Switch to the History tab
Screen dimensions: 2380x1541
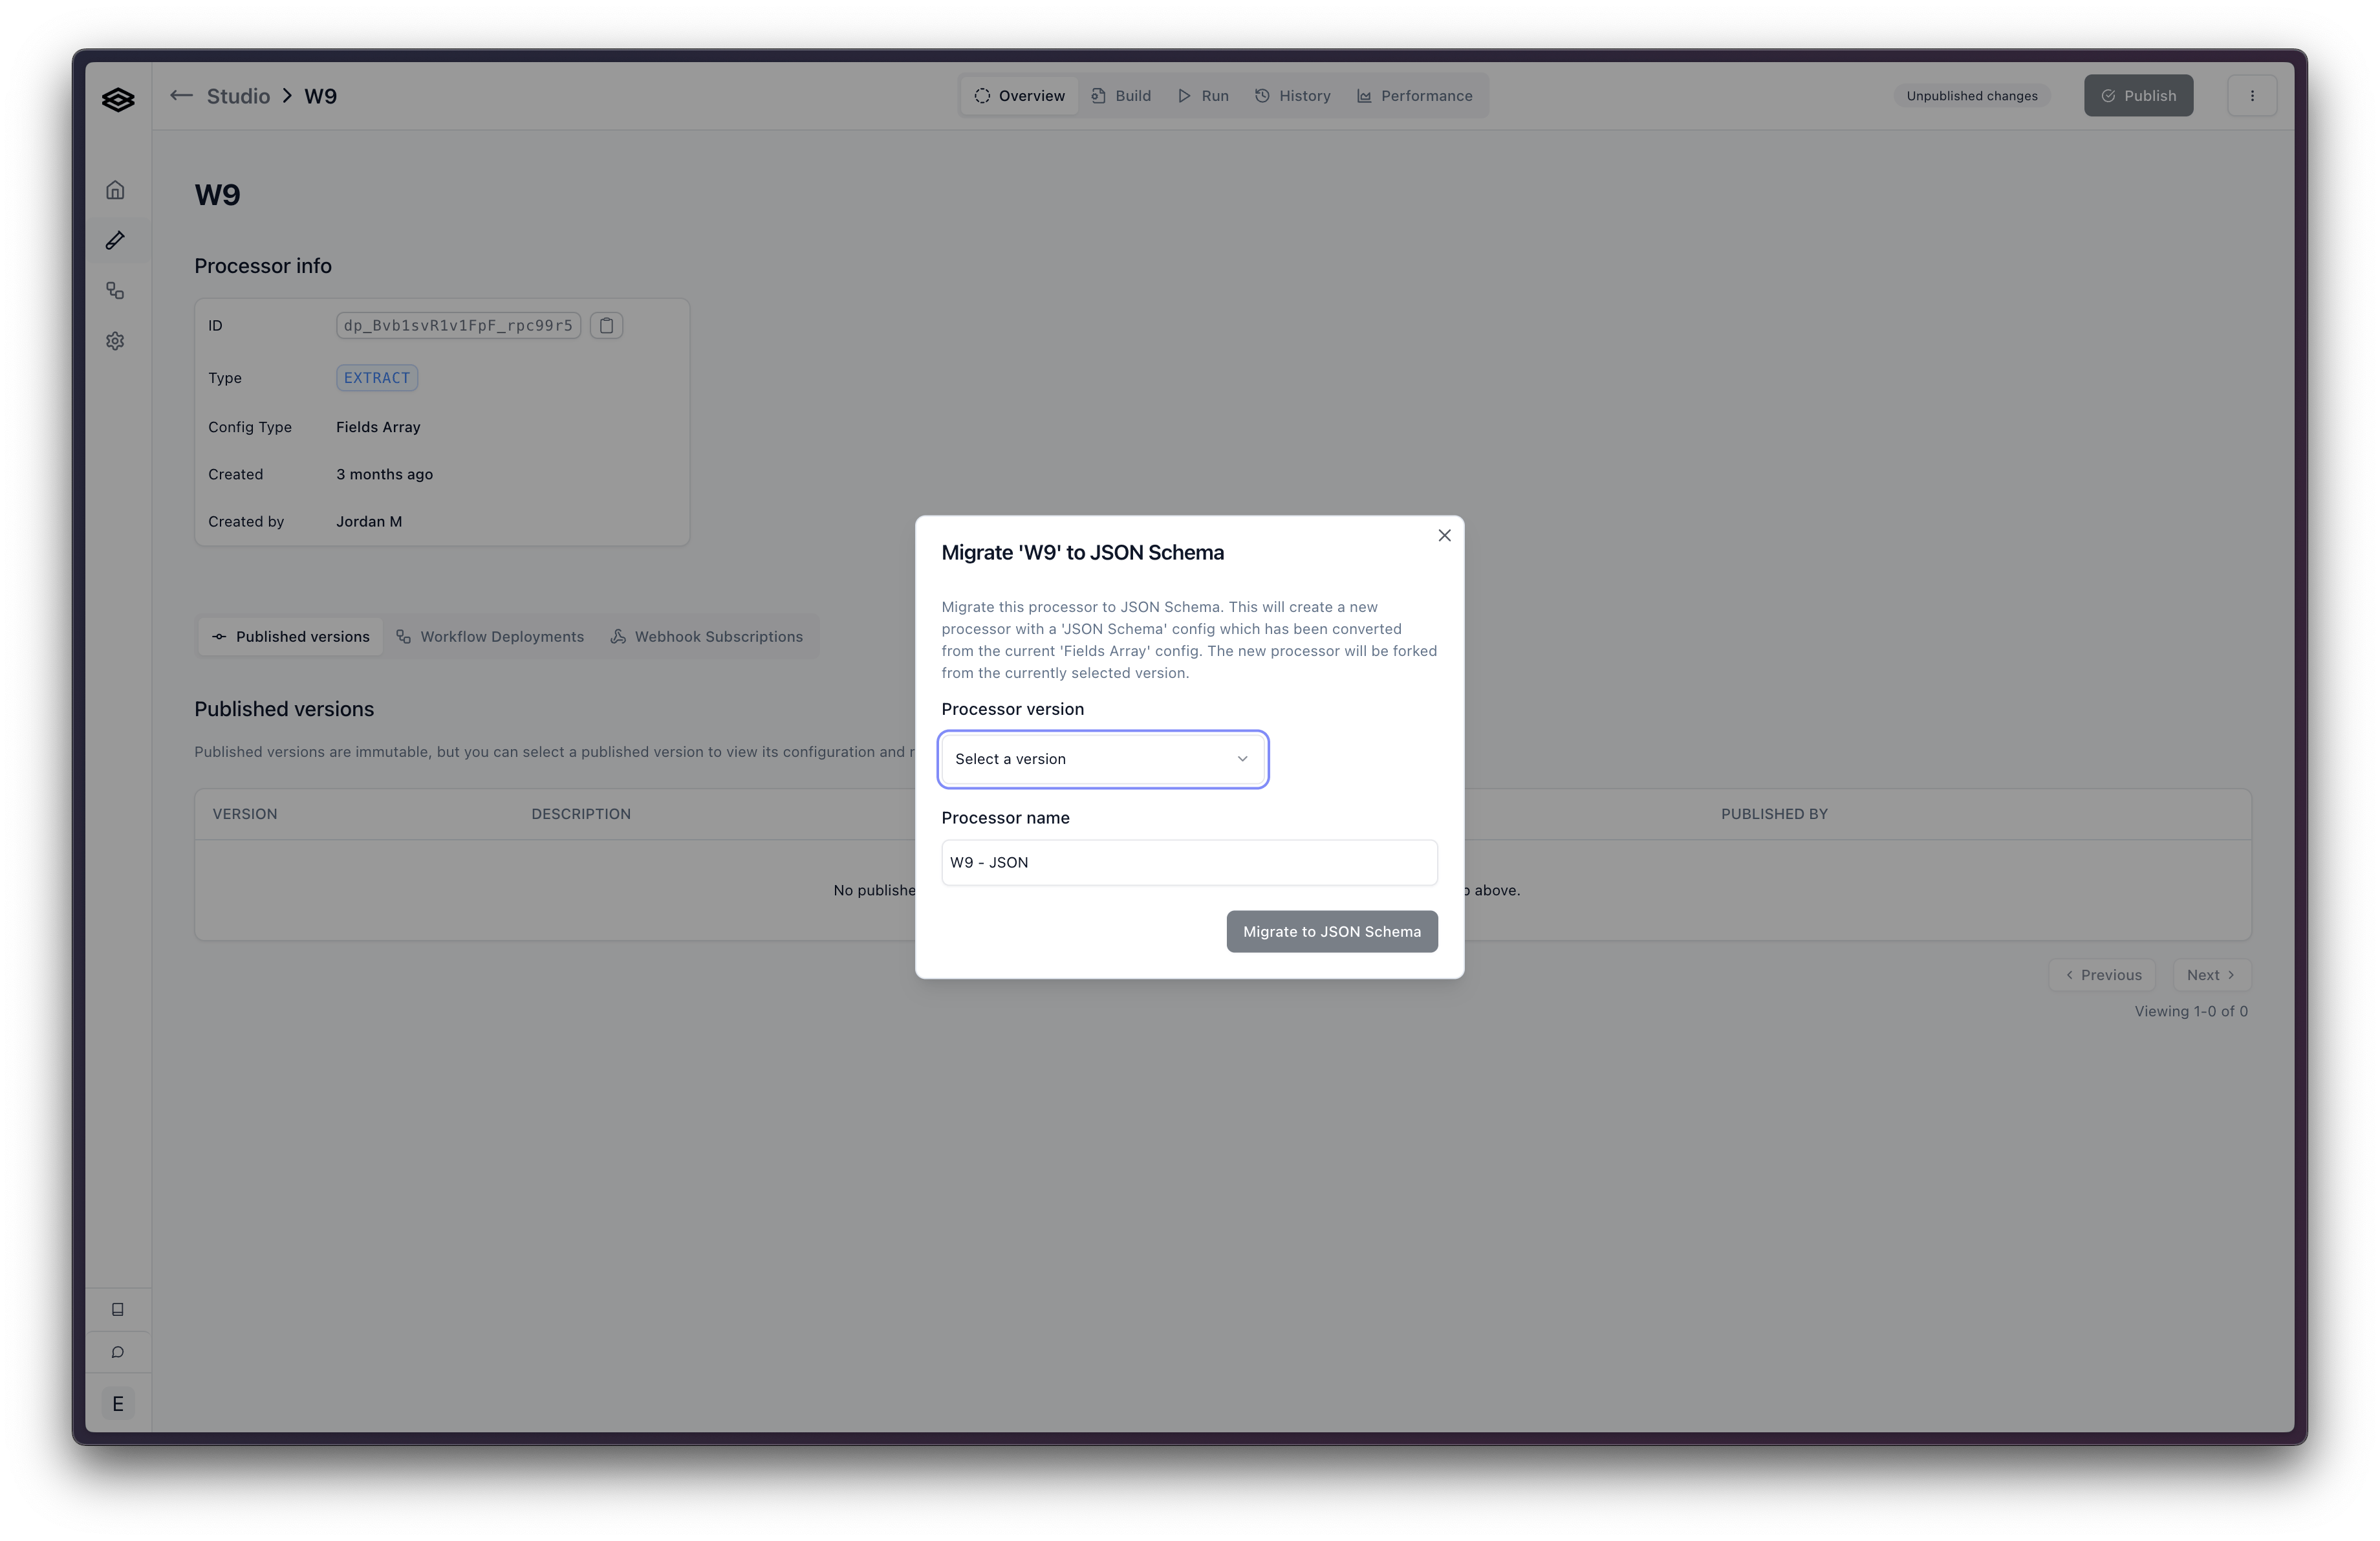click(x=1293, y=96)
